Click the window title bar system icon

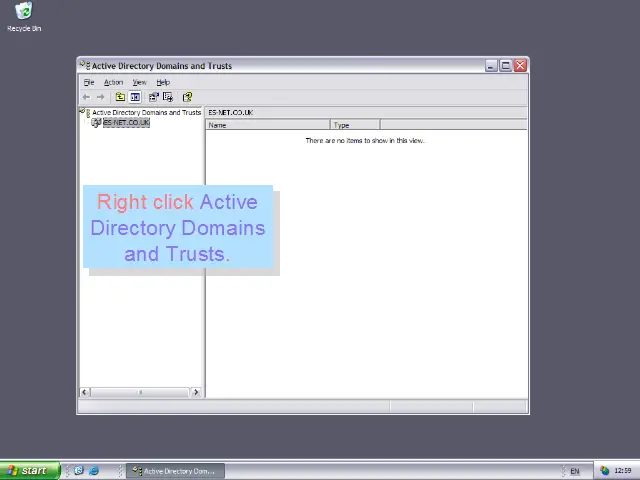click(x=85, y=65)
